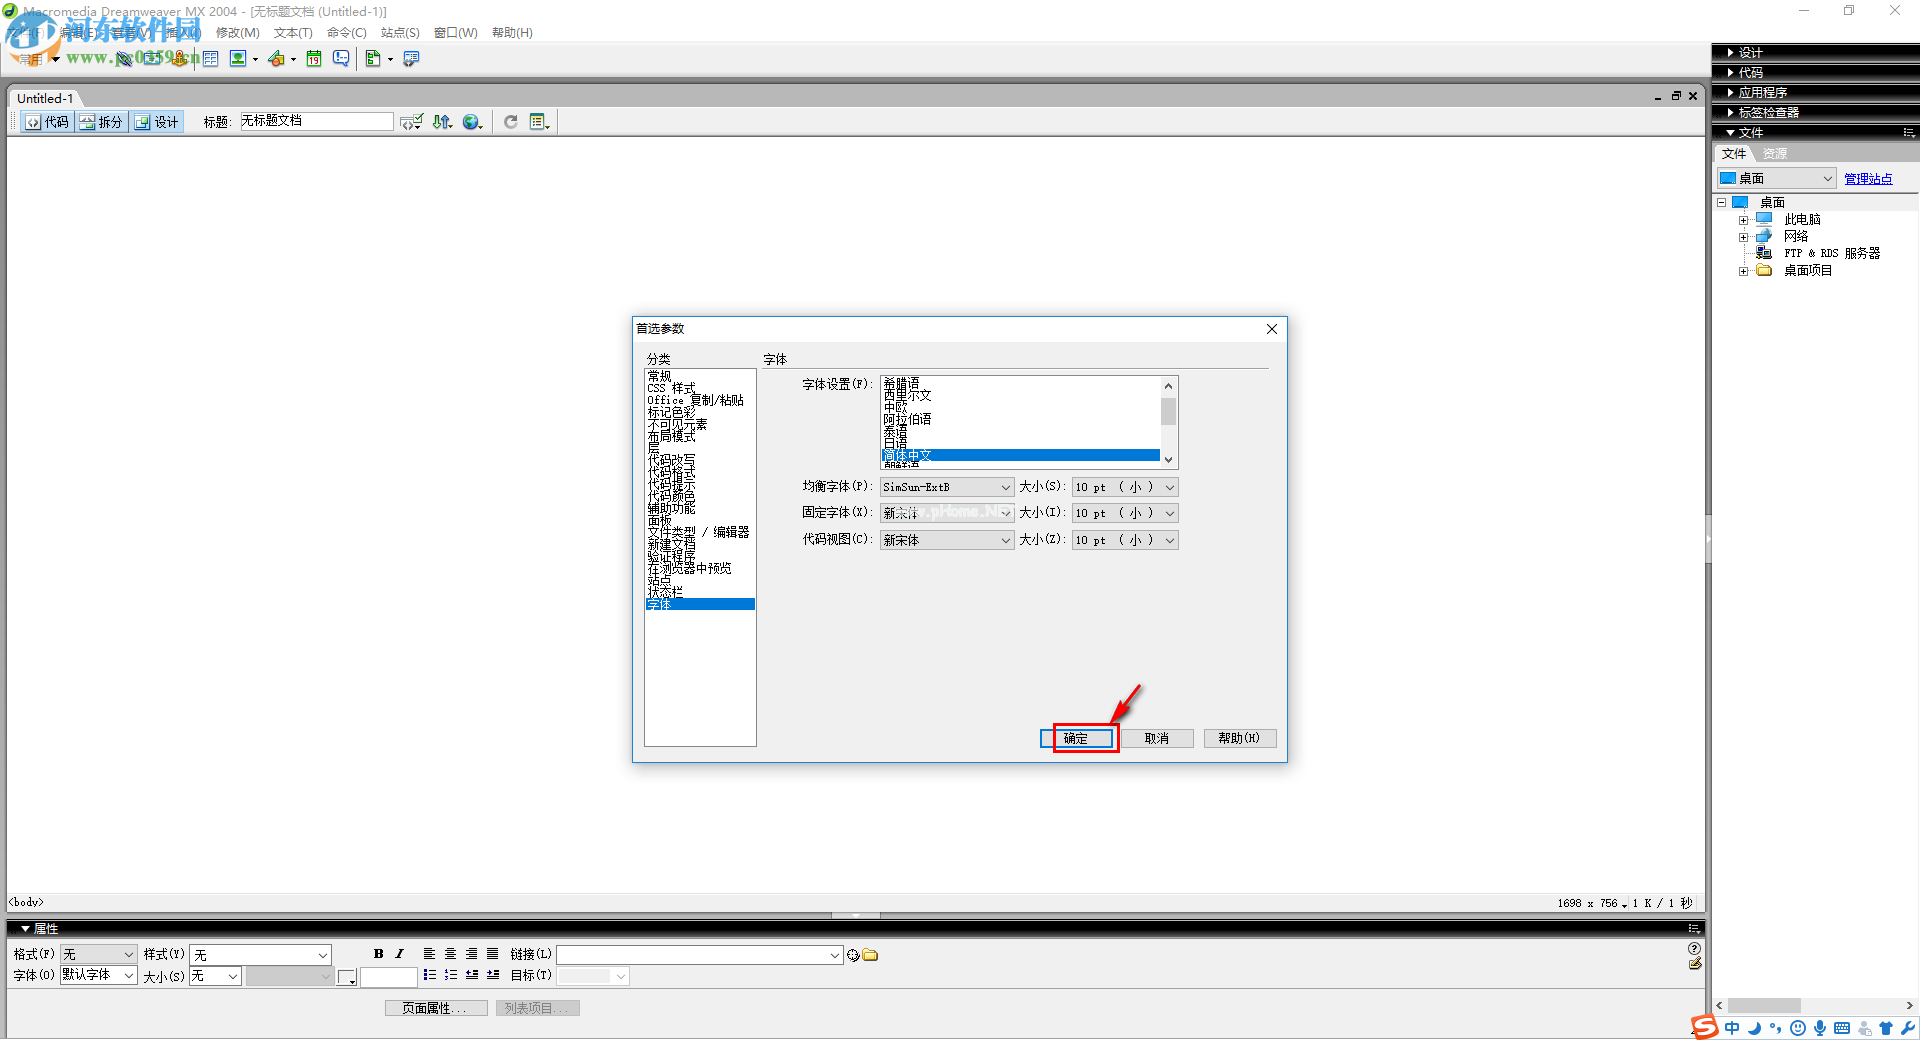Toggle bold formatting in the properties panel

point(379,954)
